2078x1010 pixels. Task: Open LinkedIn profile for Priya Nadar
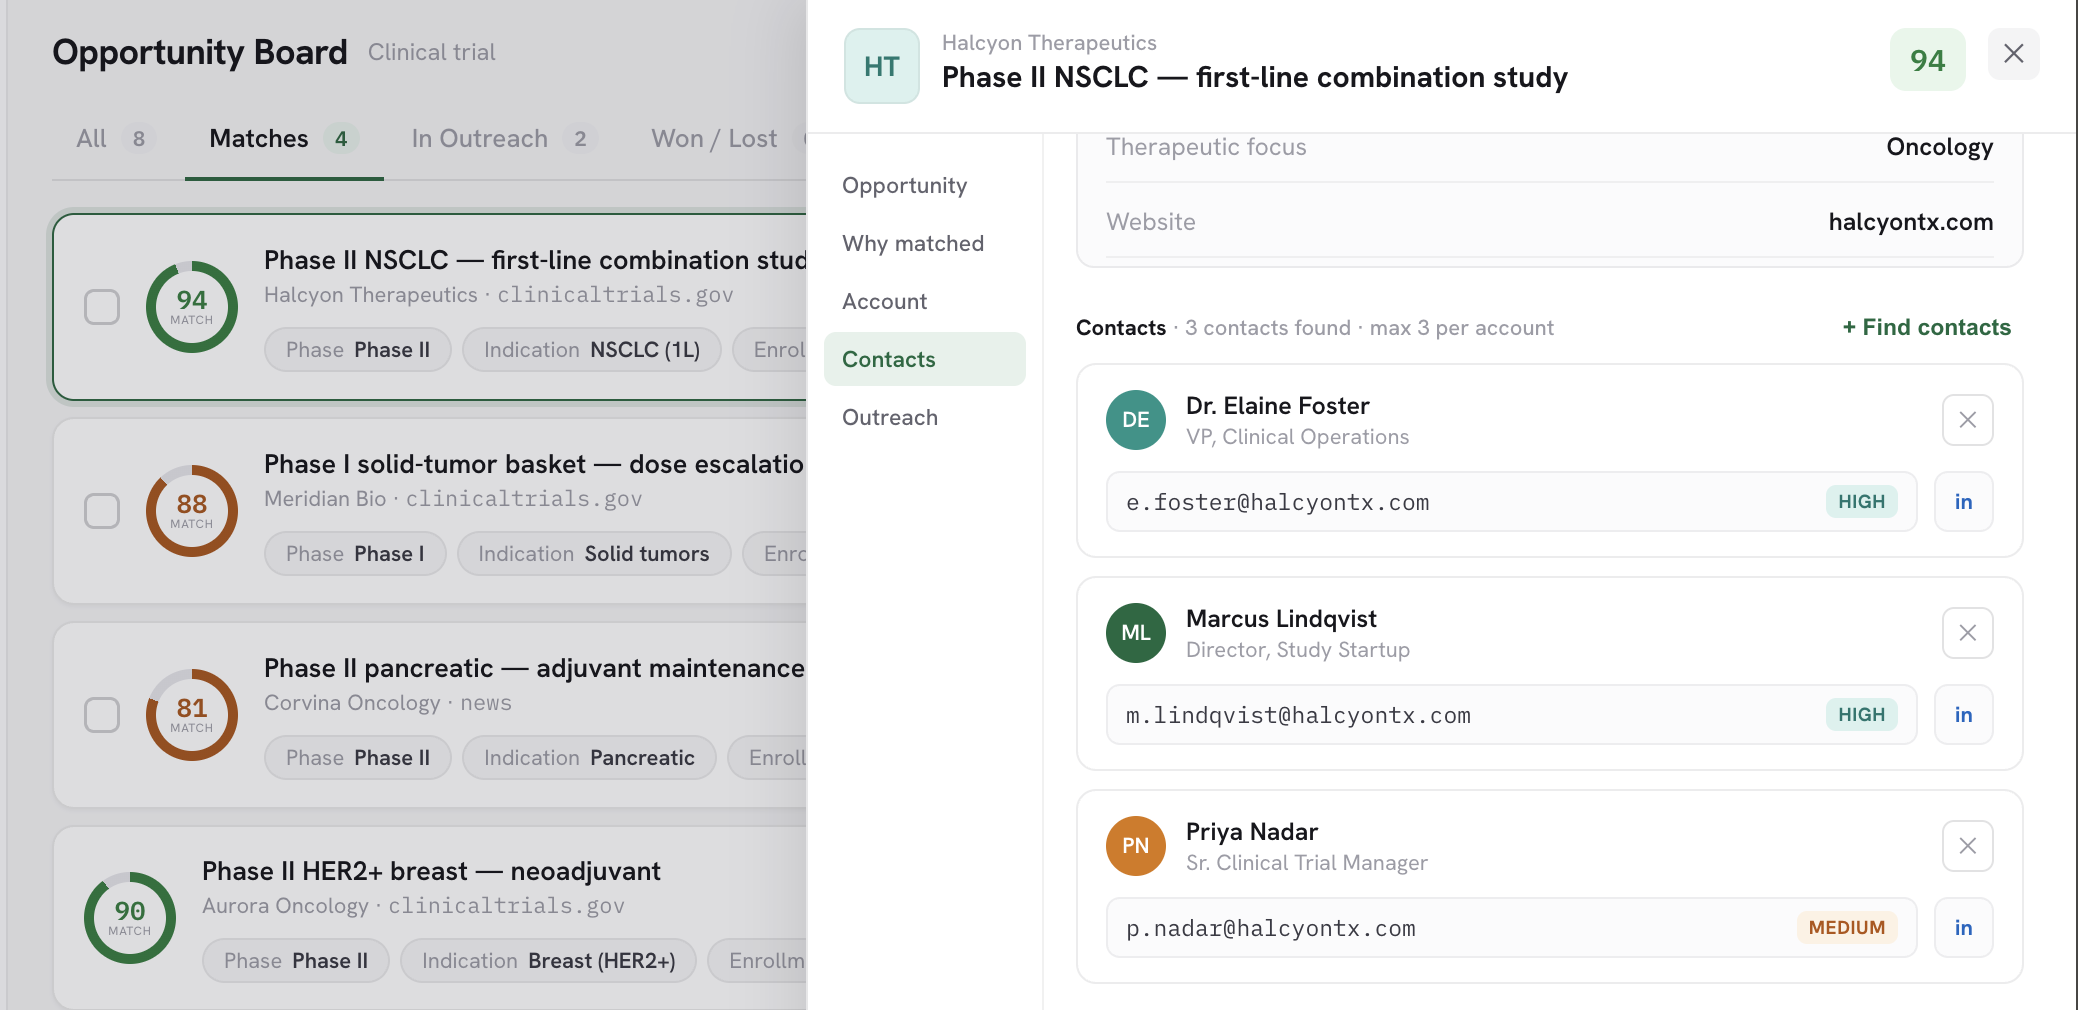1963,928
